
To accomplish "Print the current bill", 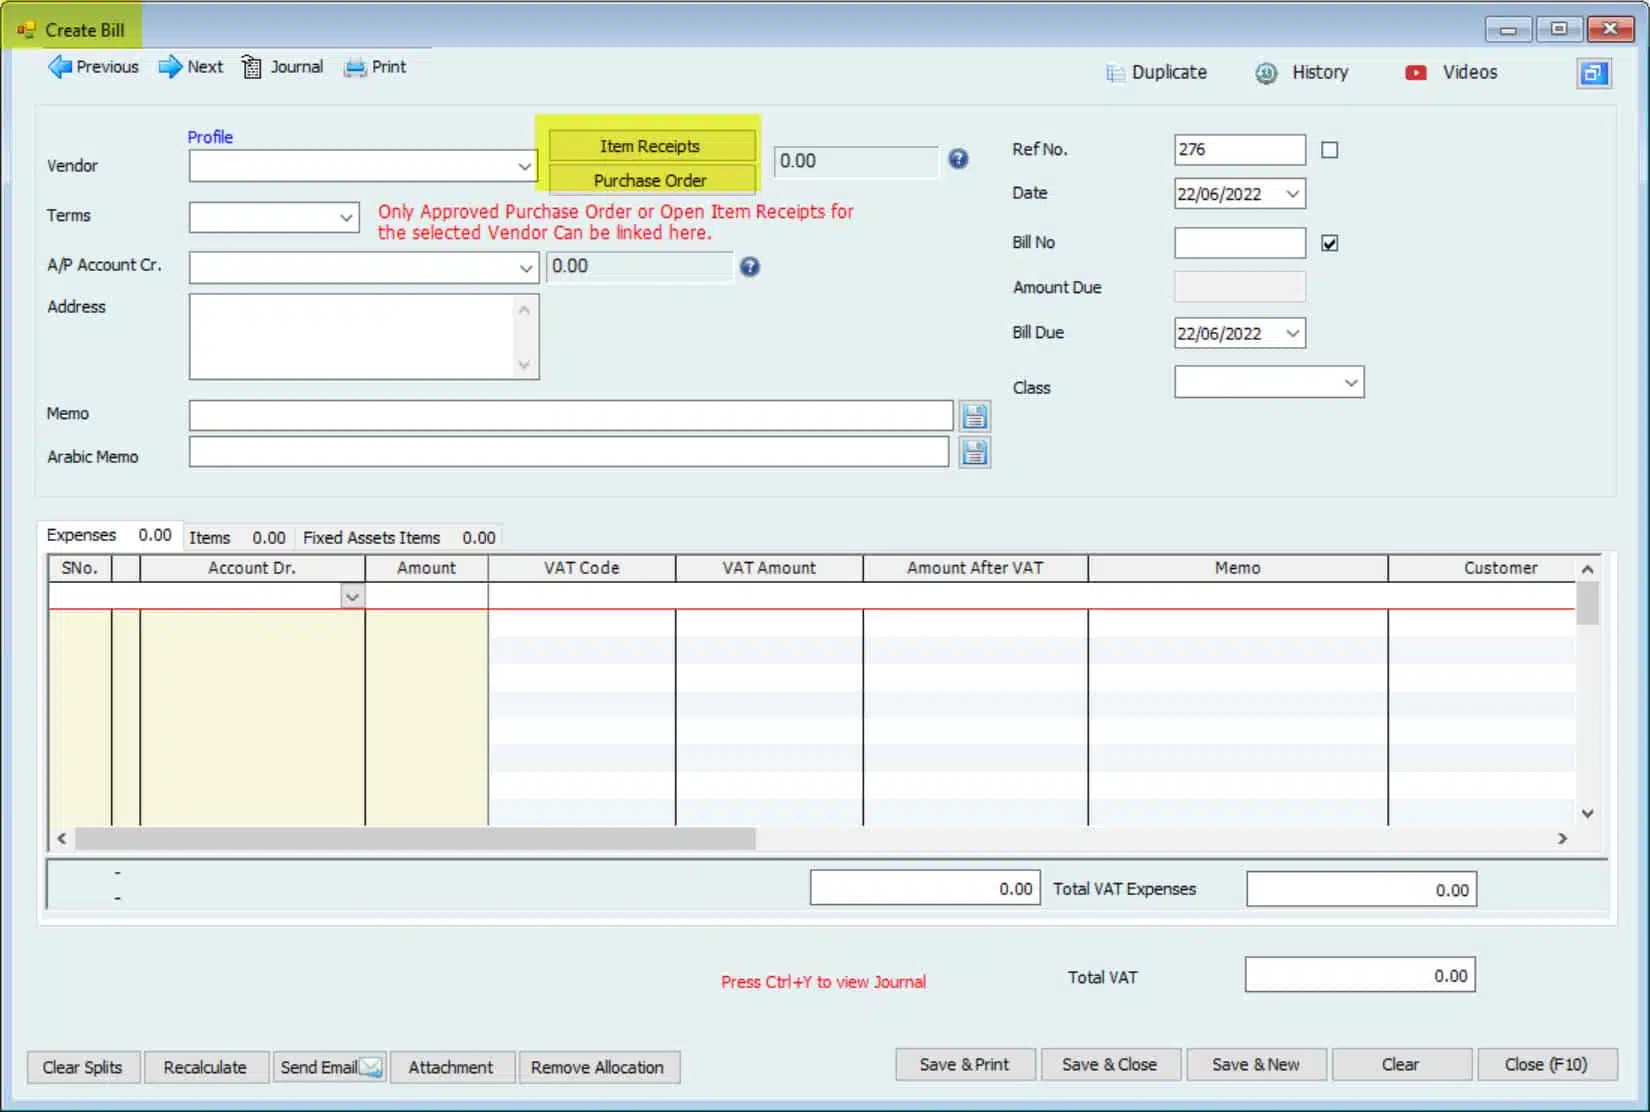I will pyautogui.click(x=375, y=67).
